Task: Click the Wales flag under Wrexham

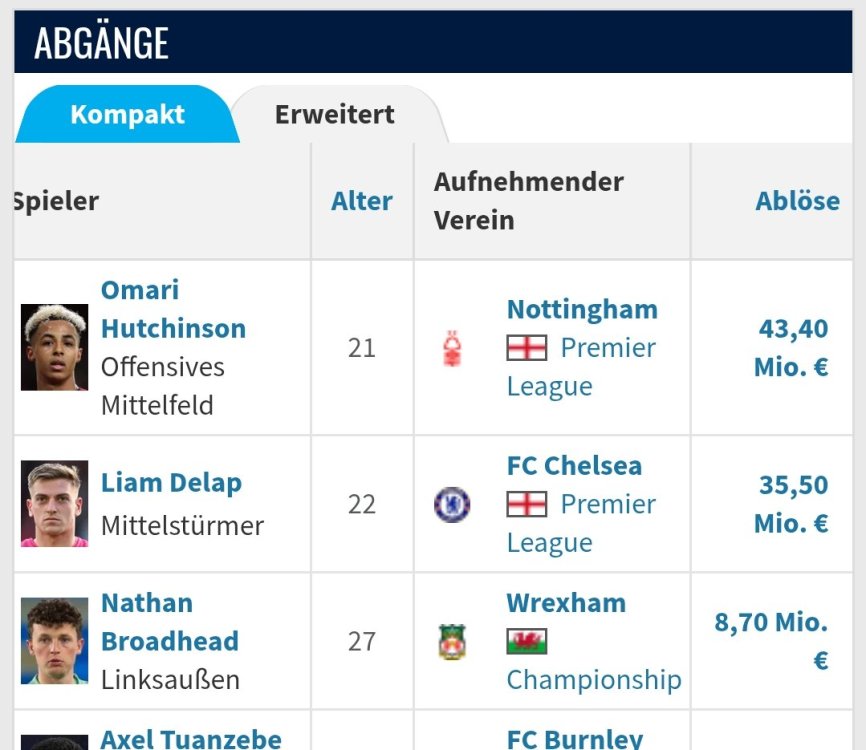Action: point(527,641)
